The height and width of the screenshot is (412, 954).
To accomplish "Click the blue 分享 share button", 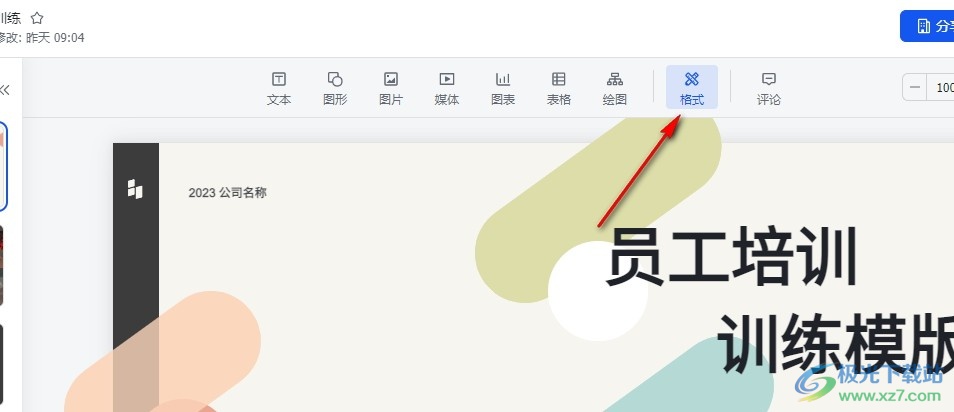I will click(x=927, y=26).
